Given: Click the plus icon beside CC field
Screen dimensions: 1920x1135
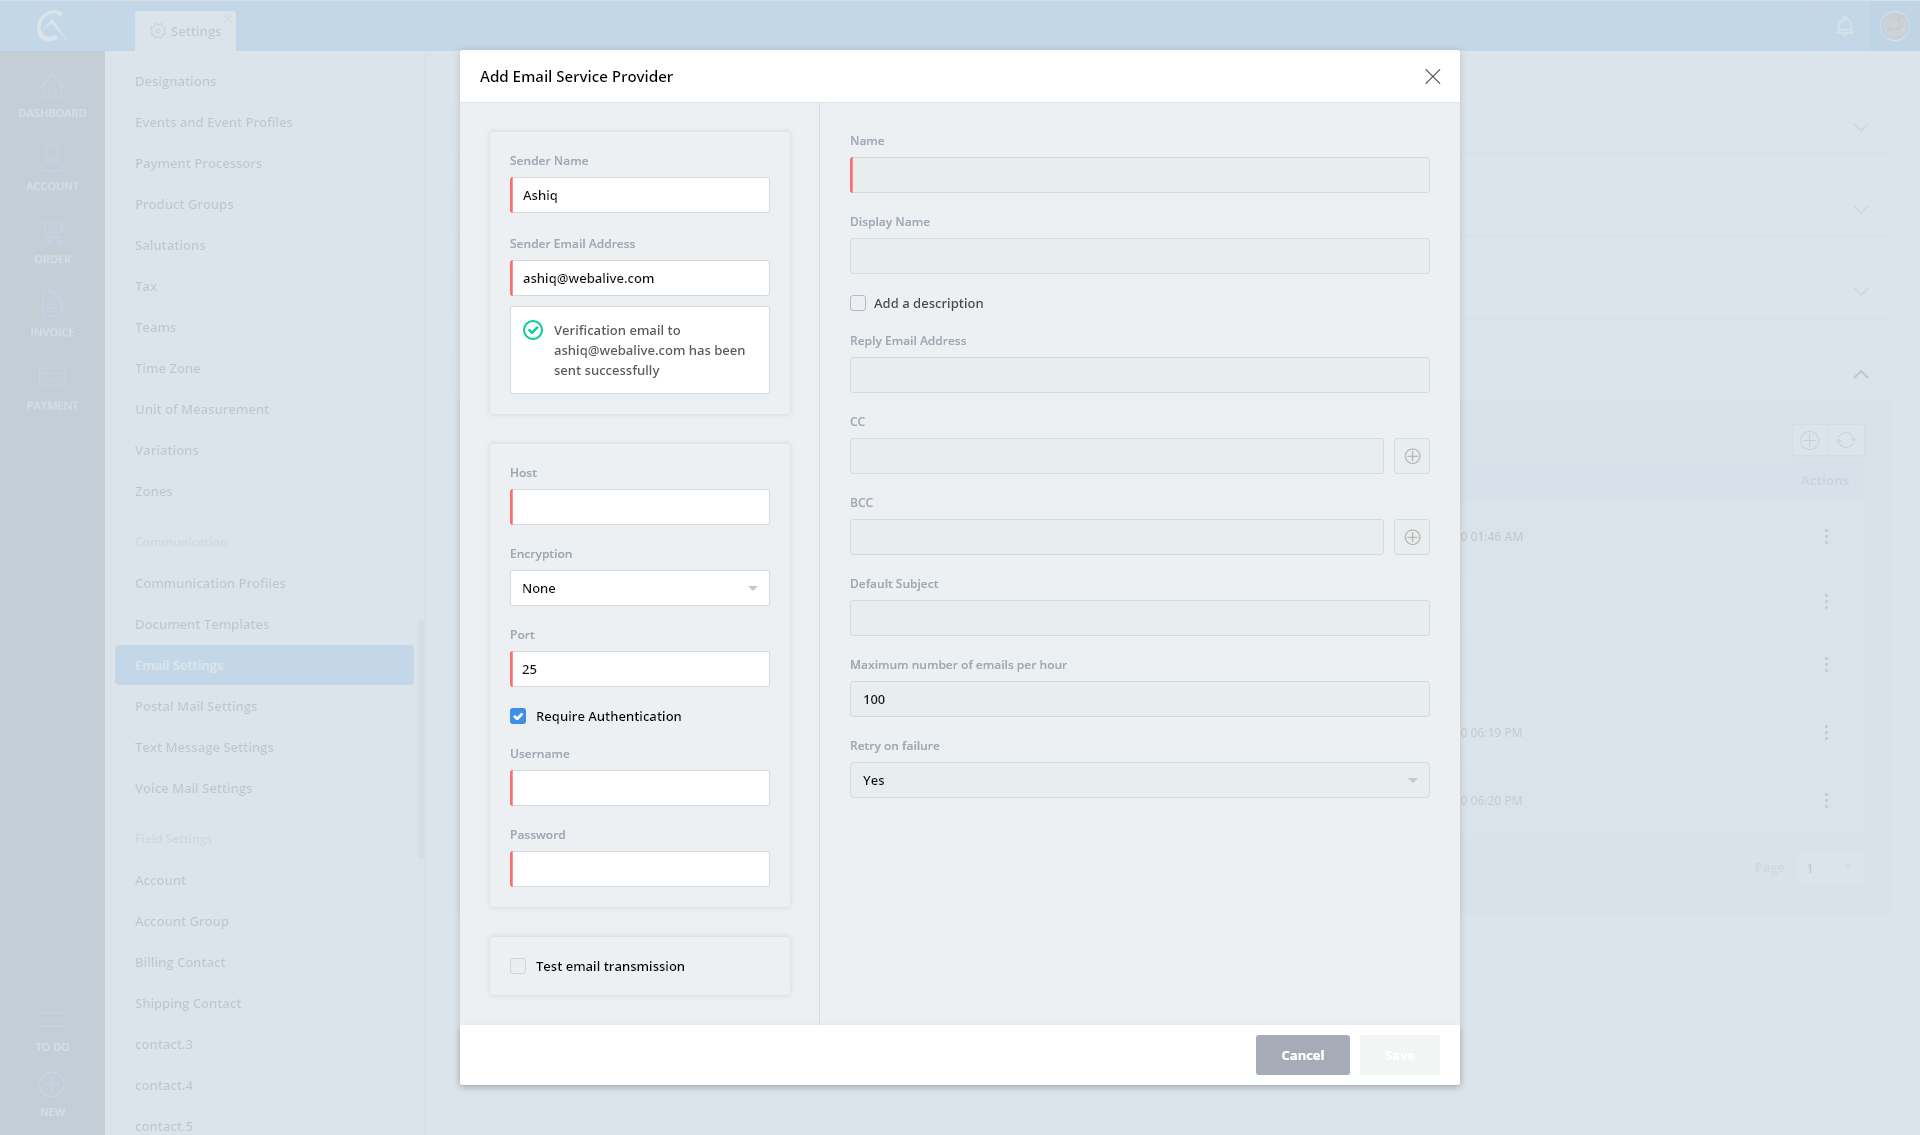Looking at the screenshot, I should point(1412,456).
